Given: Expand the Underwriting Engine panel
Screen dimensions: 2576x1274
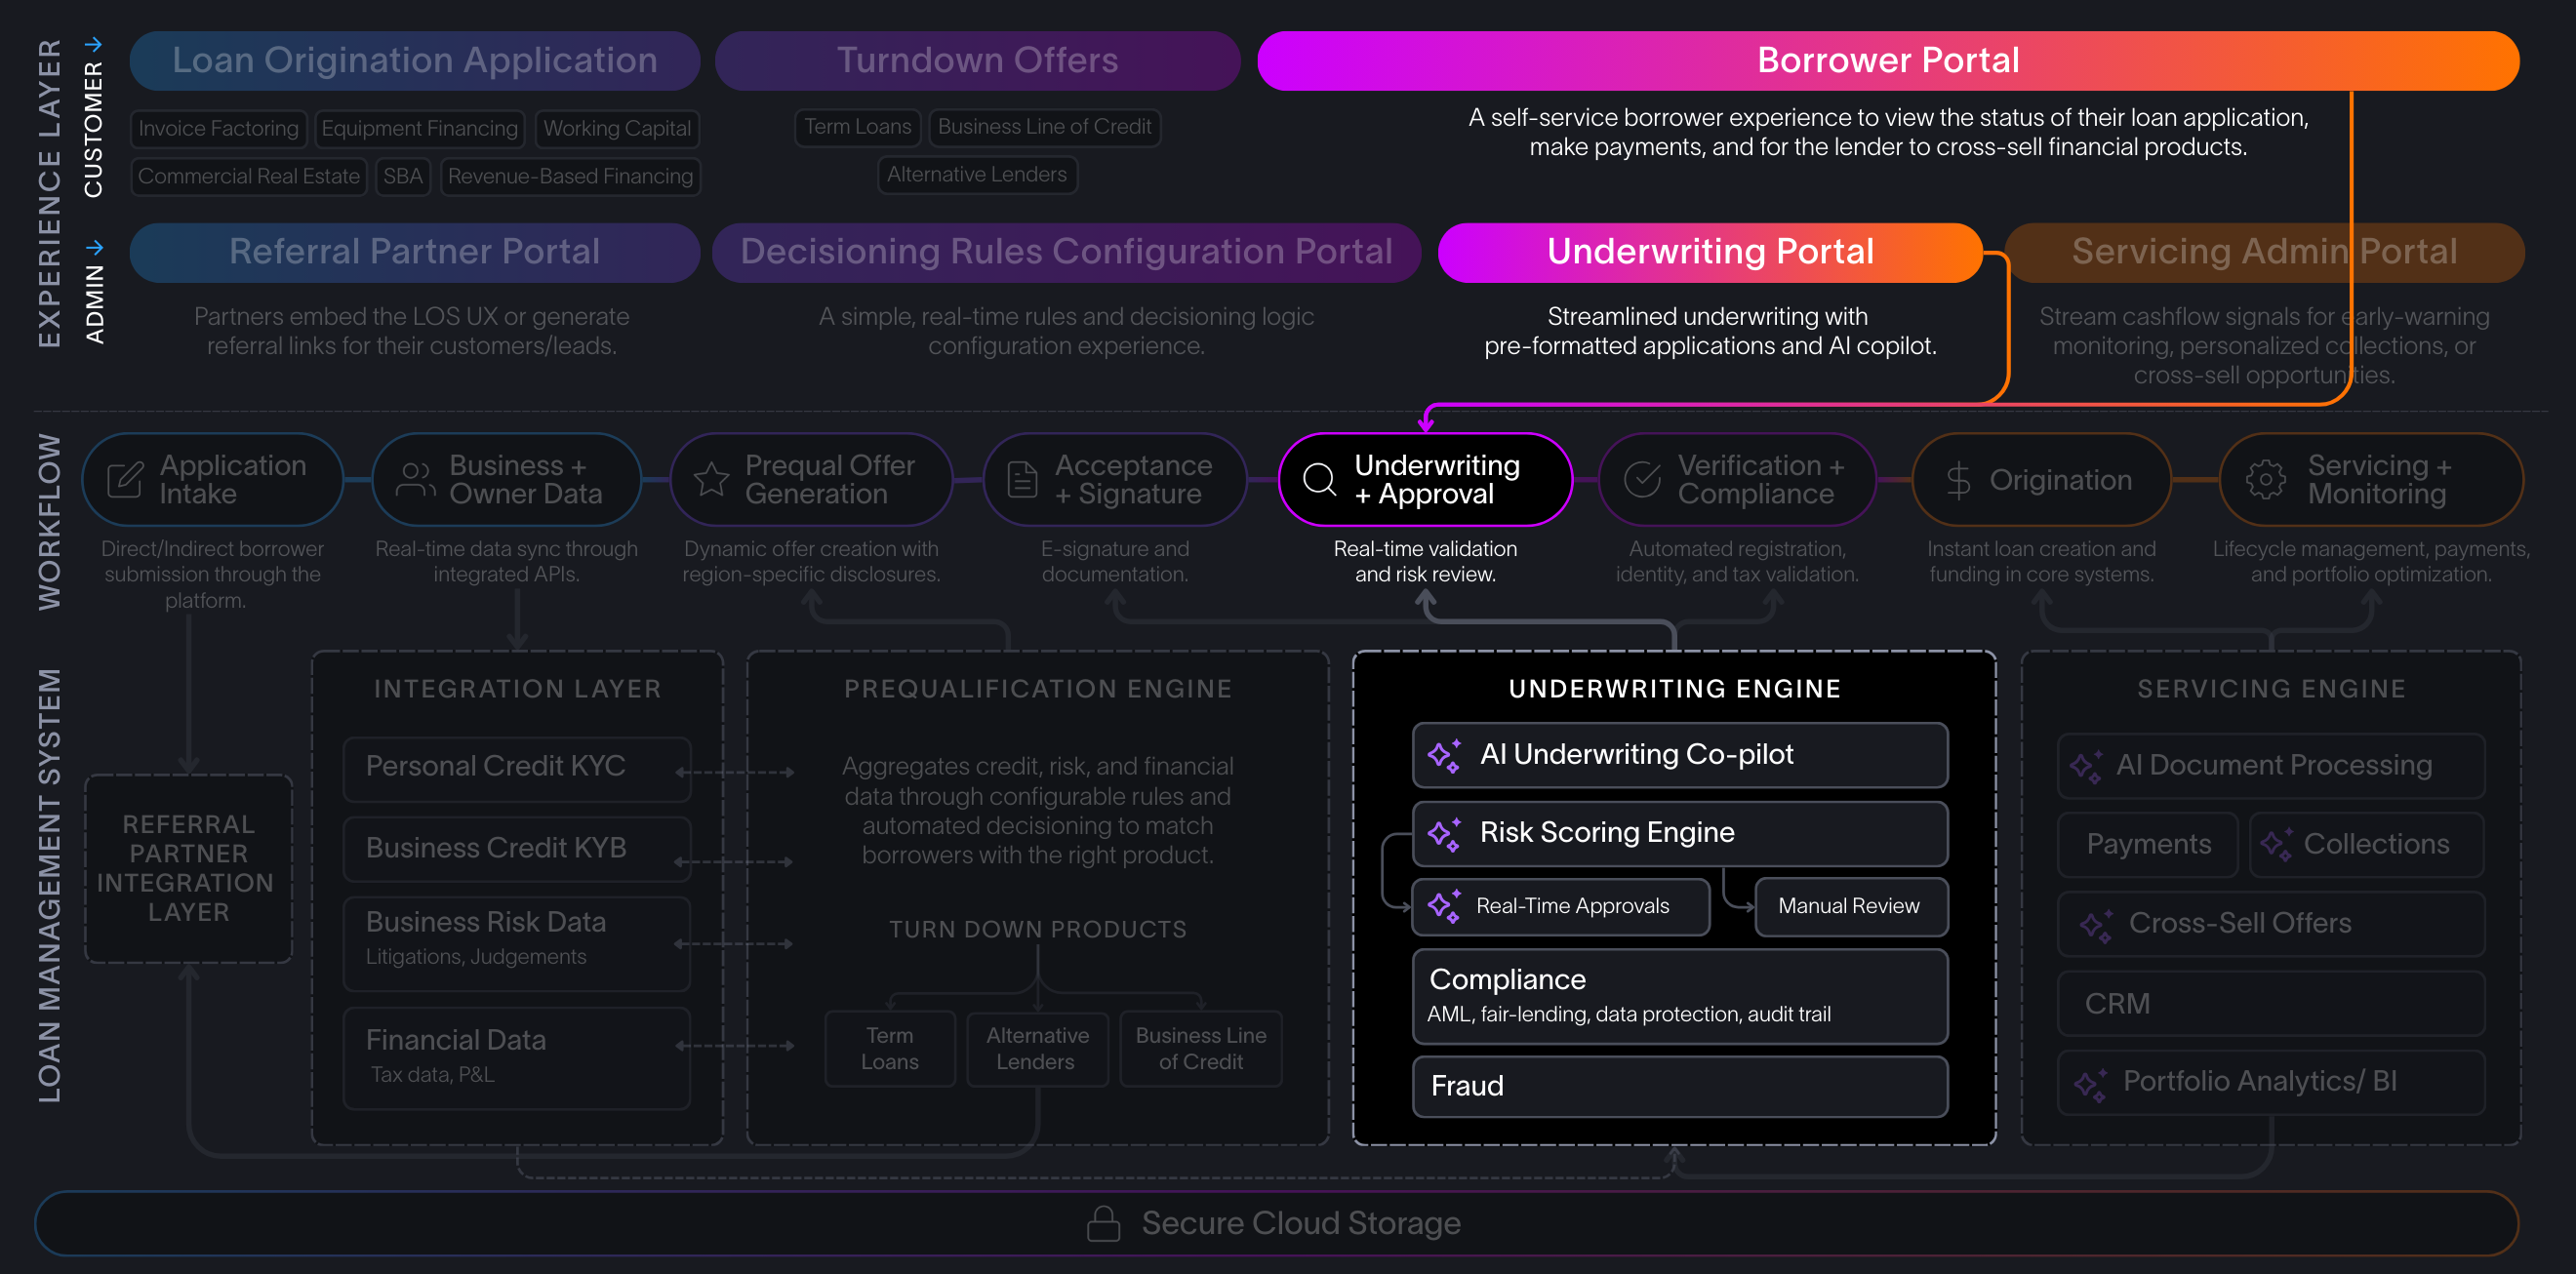Looking at the screenshot, I should tap(1674, 688).
